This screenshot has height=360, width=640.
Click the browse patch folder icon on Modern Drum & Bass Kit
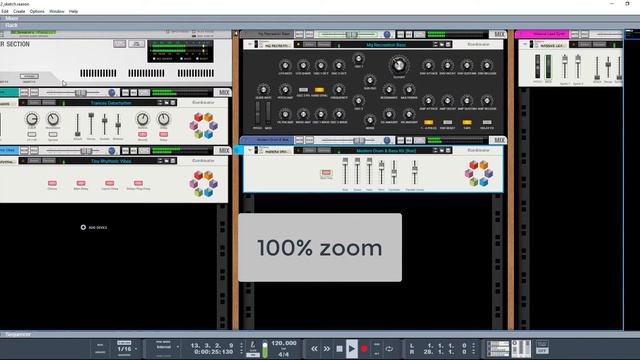(x=442, y=150)
